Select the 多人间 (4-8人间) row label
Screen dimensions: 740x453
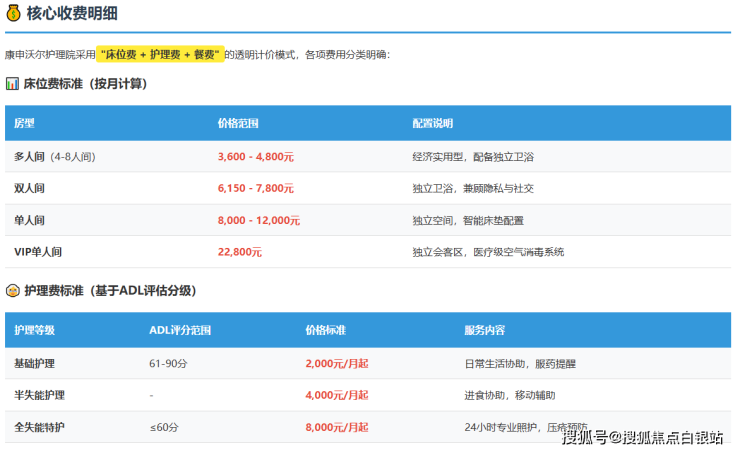point(55,157)
